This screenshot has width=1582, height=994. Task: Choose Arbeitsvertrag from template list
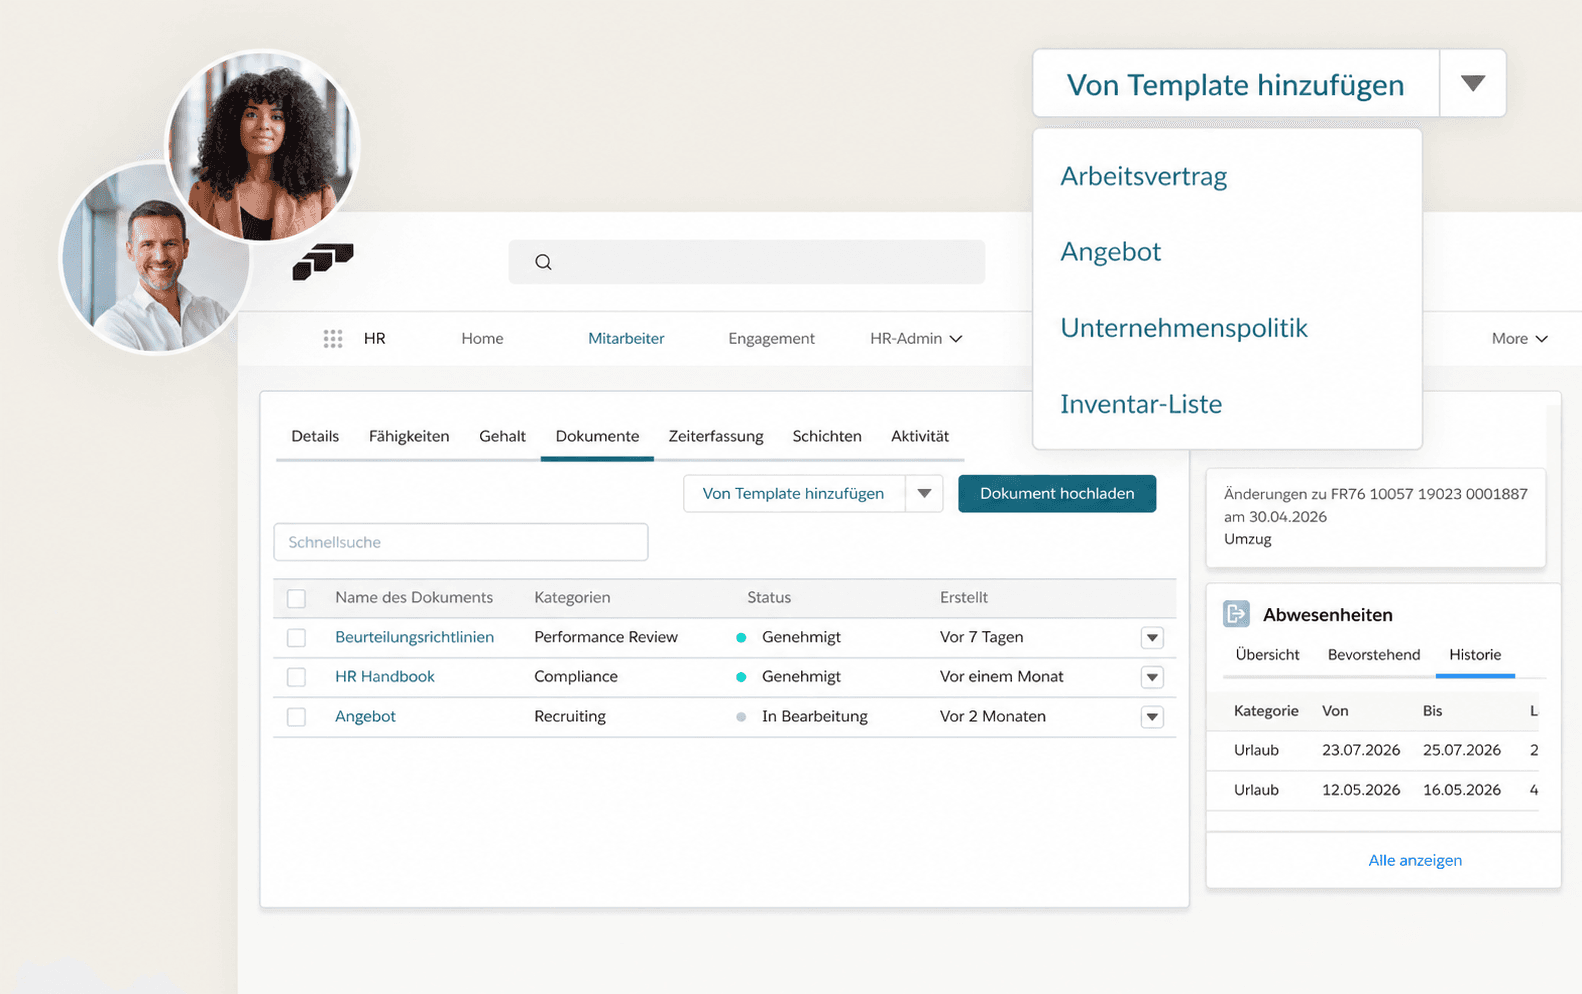pyautogui.click(x=1143, y=176)
